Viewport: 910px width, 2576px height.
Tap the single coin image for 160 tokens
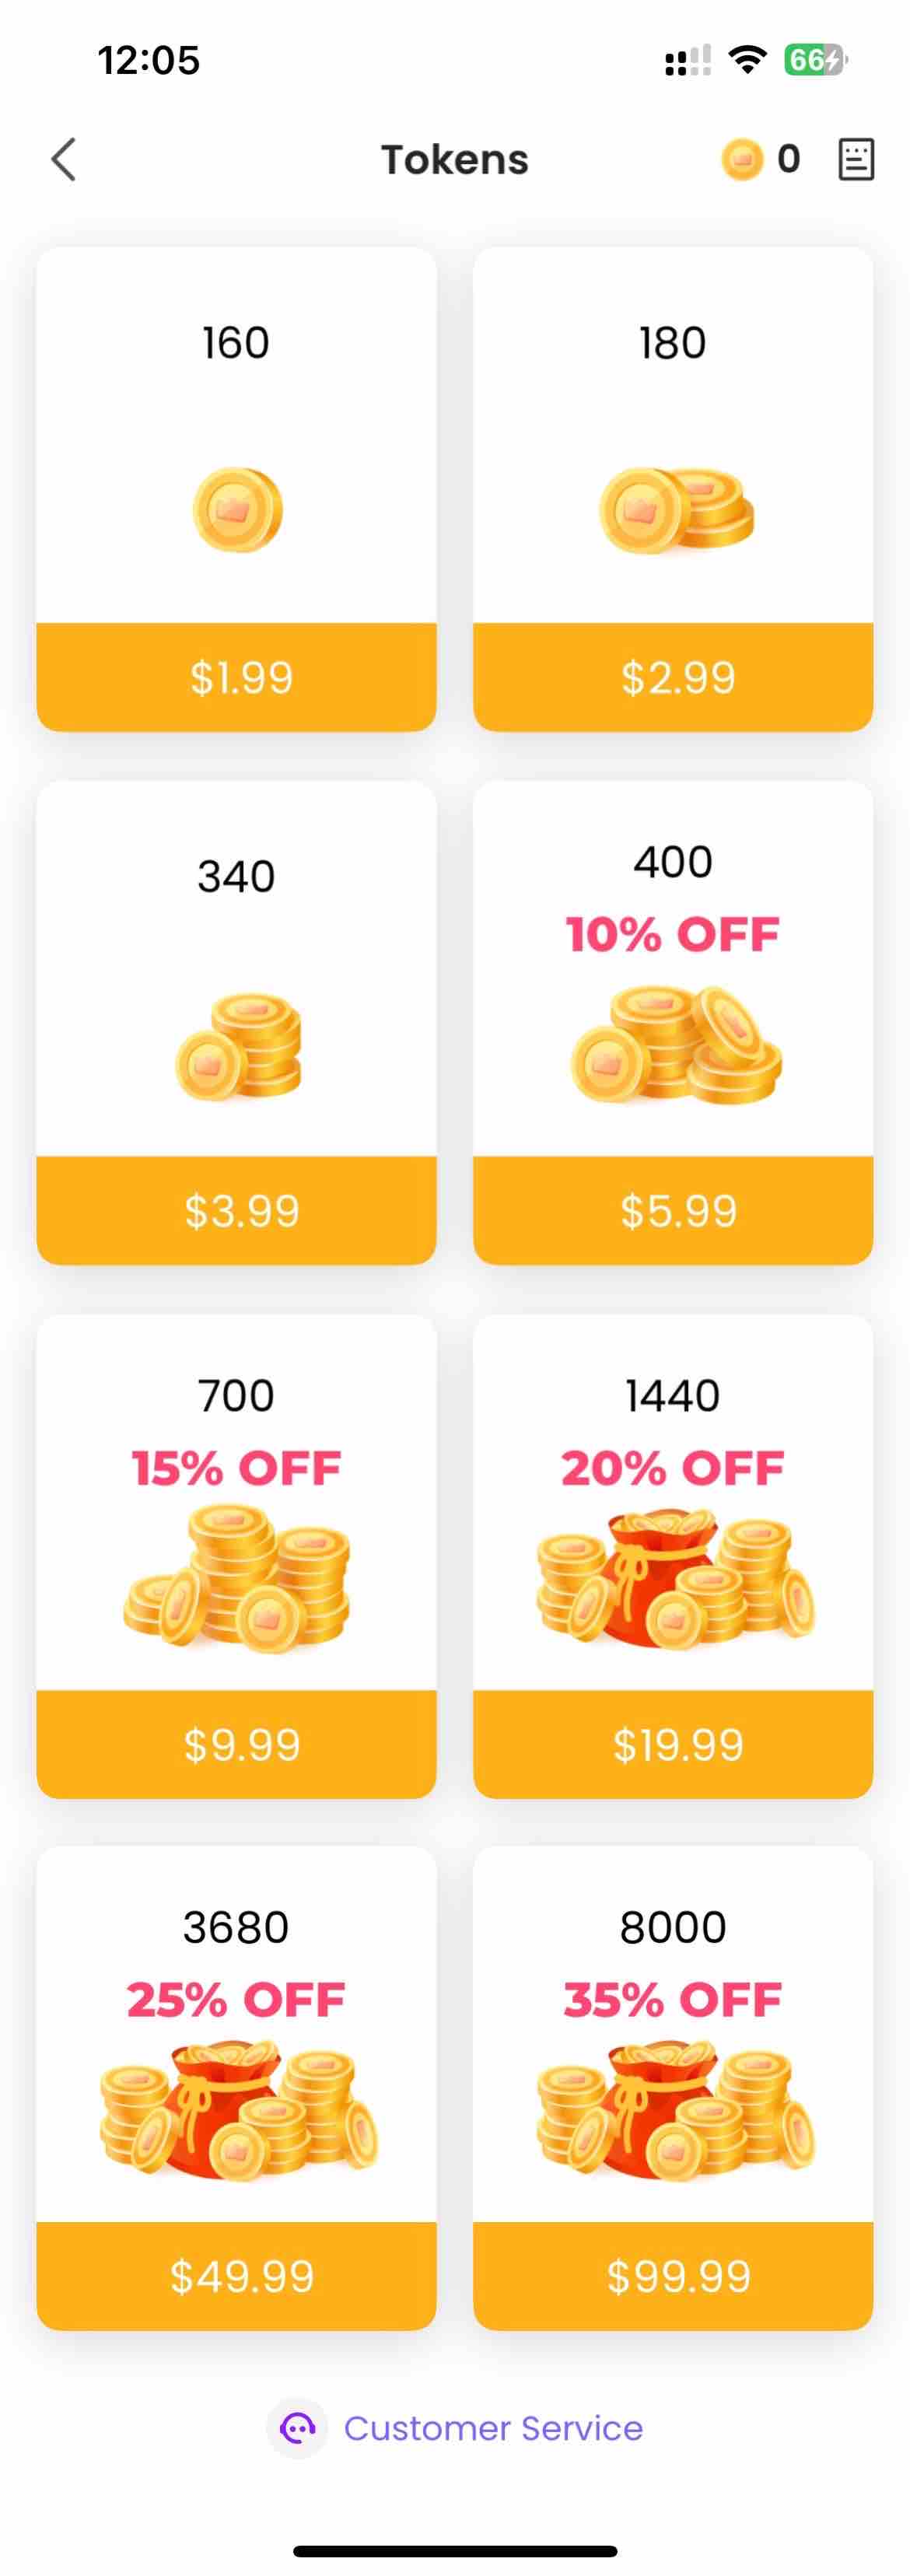[237, 509]
